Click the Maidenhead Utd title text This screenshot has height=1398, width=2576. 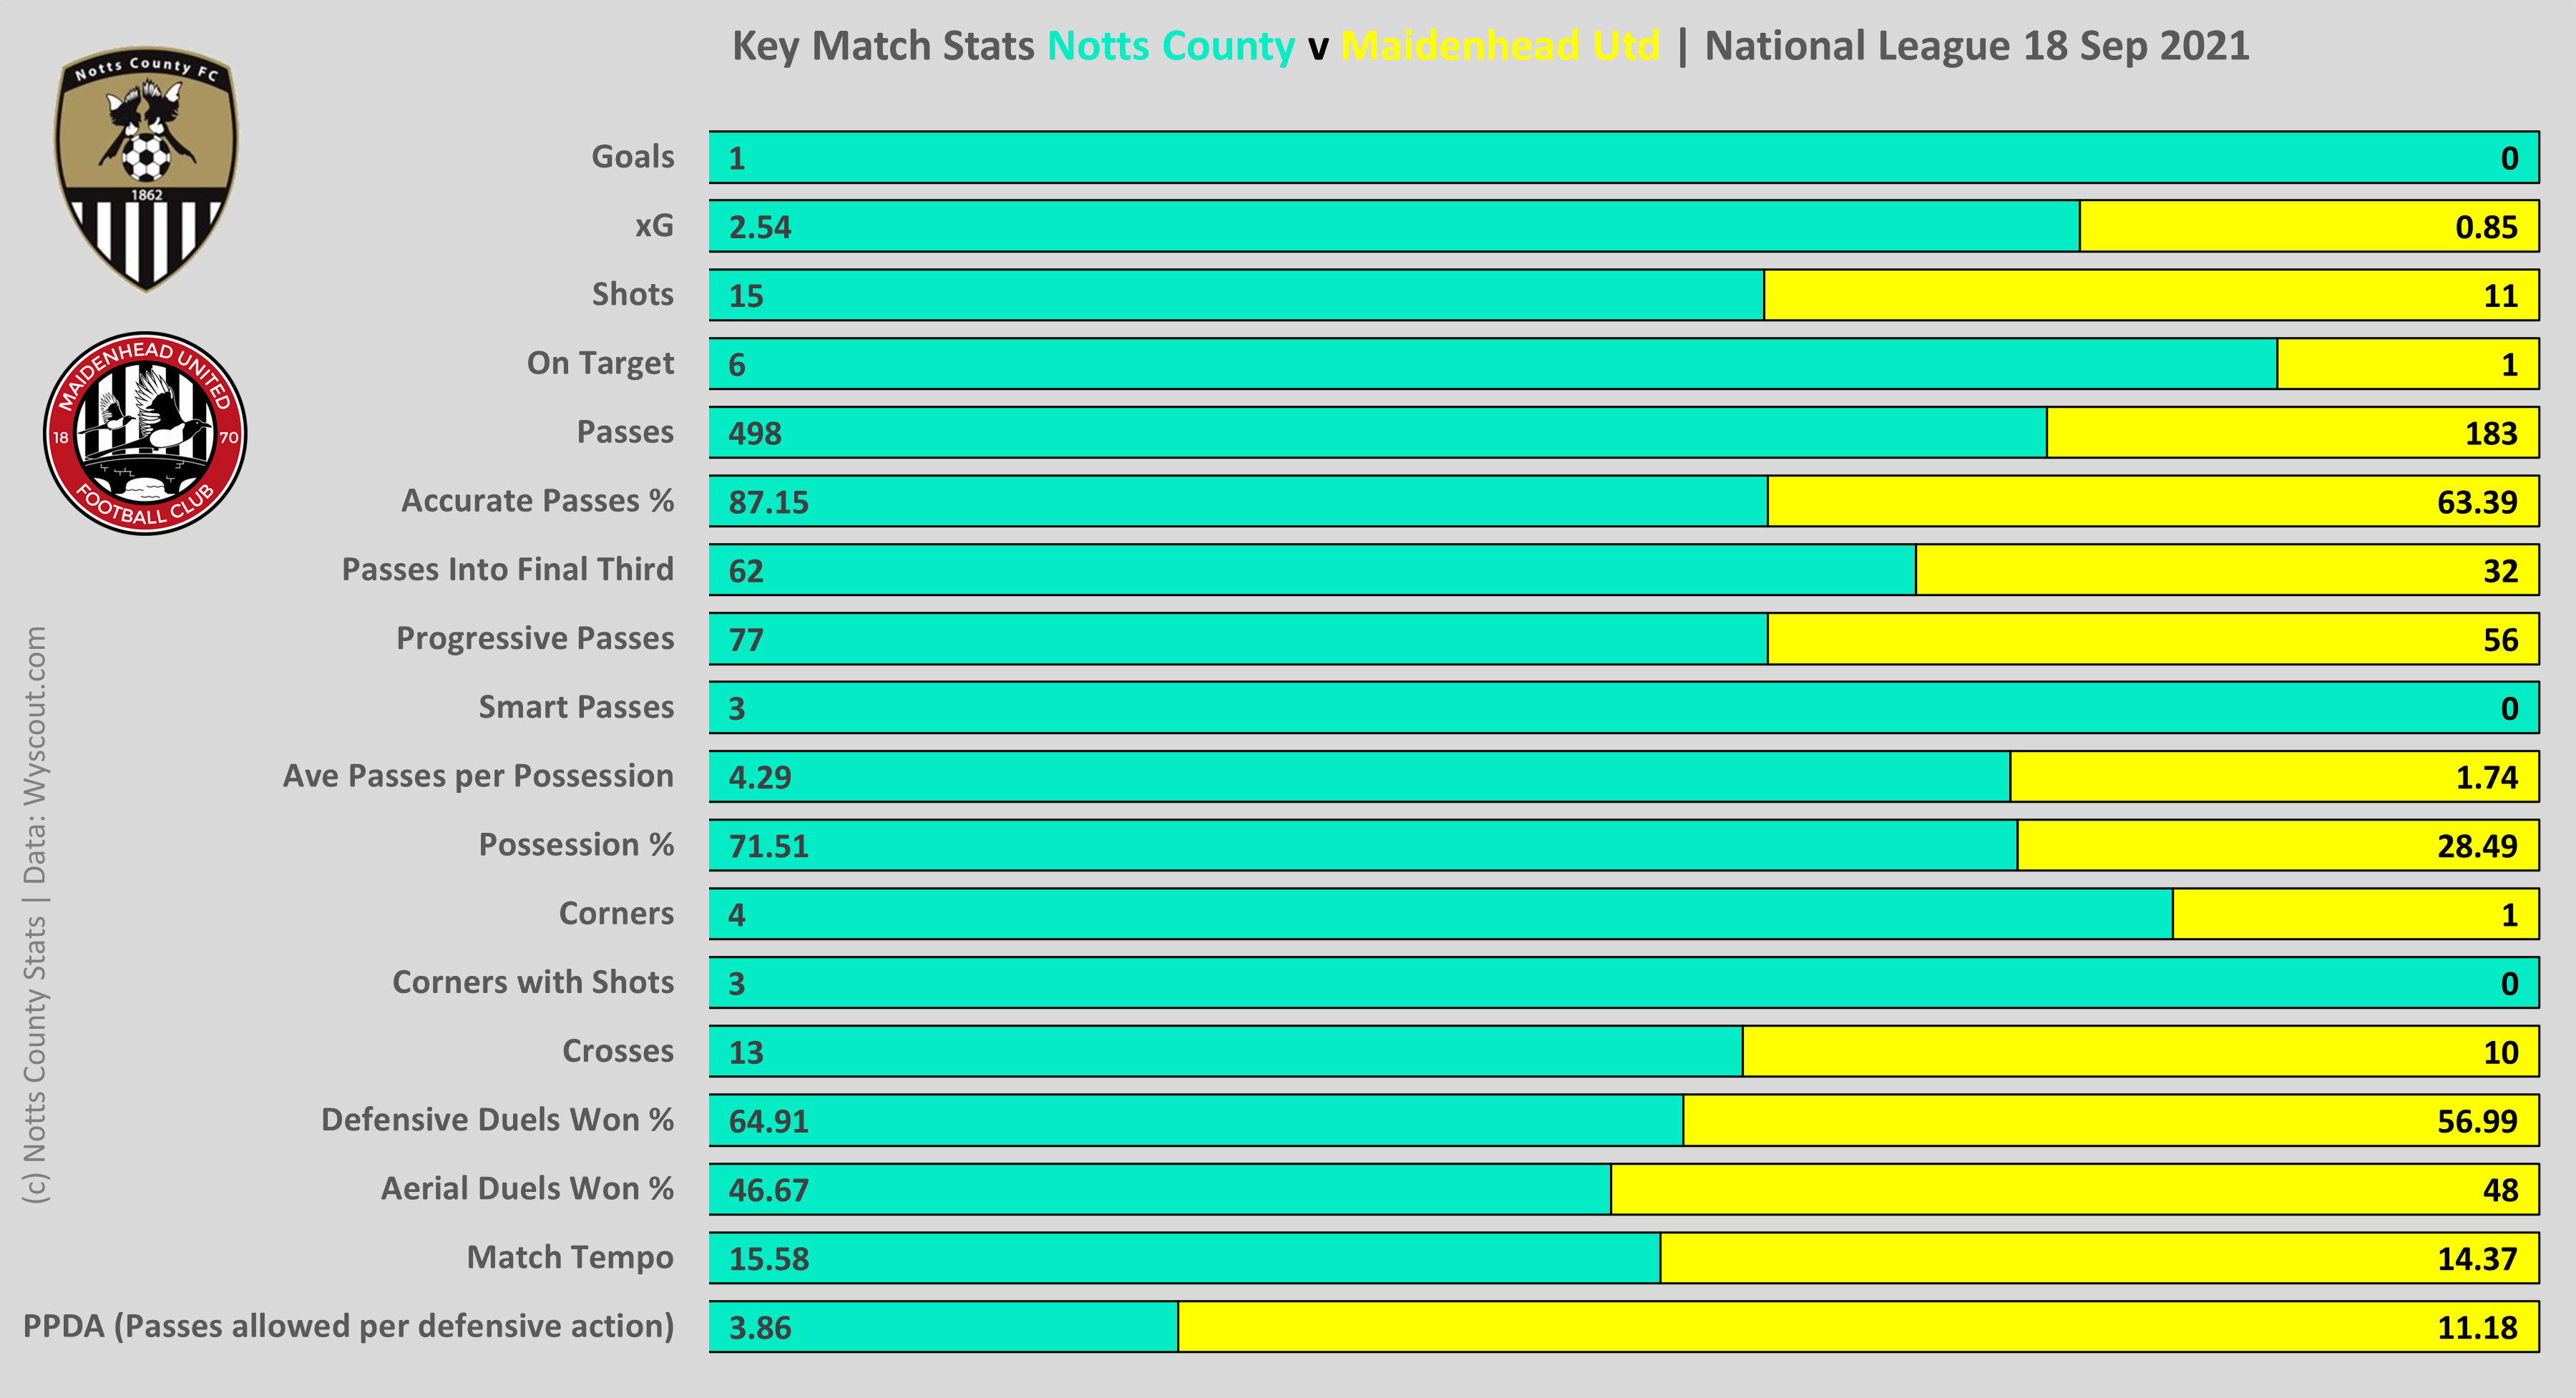[x=1500, y=46]
